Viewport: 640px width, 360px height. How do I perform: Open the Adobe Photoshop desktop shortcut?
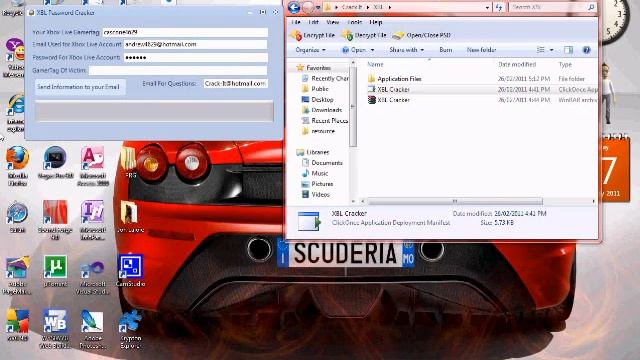(93, 329)
